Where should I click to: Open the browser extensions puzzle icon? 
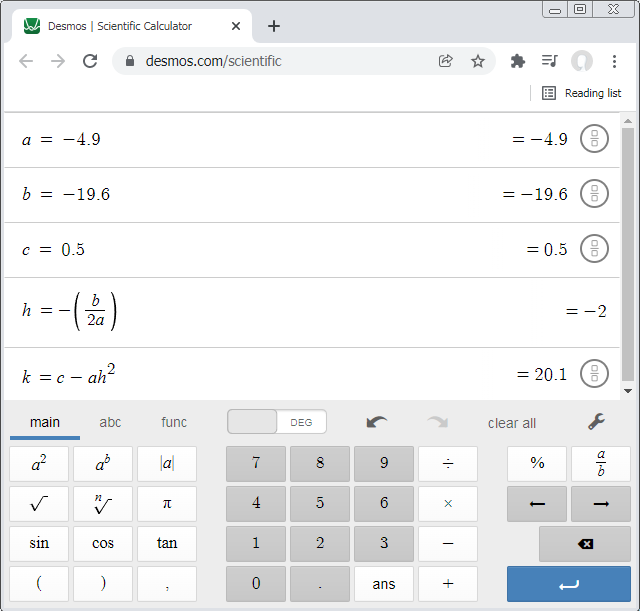click(x=518, y=61)
